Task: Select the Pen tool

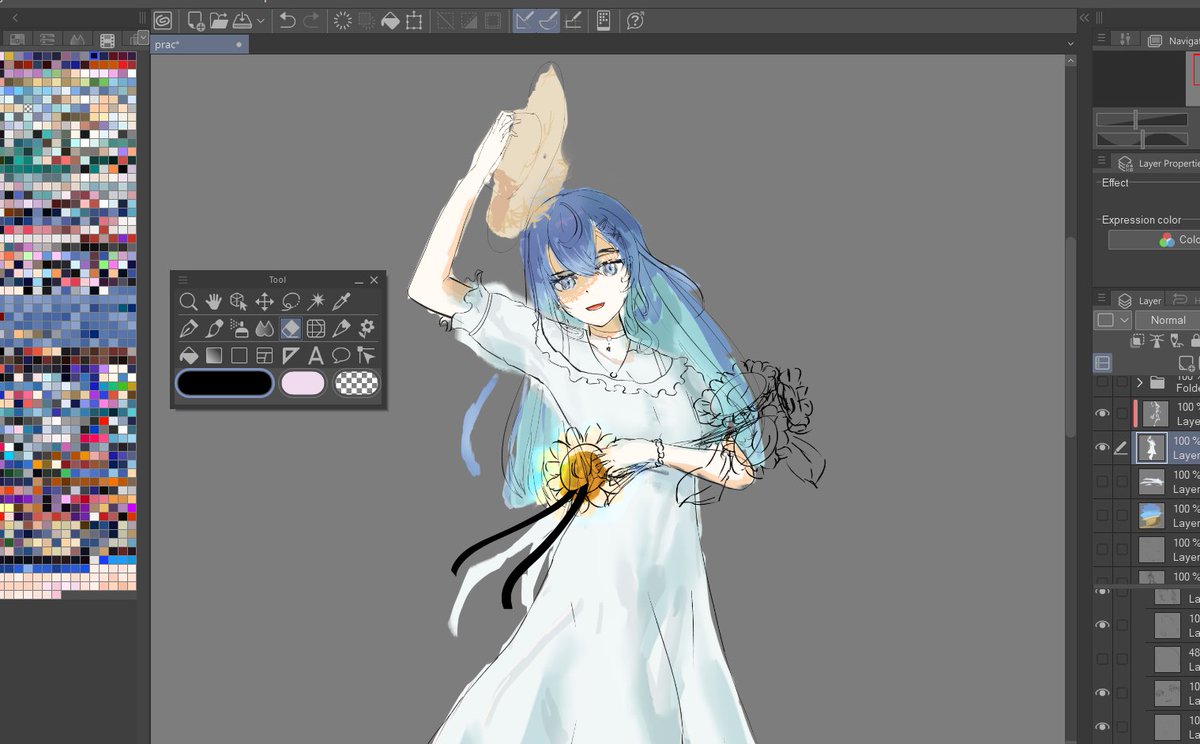Action: tap(188, 328)
